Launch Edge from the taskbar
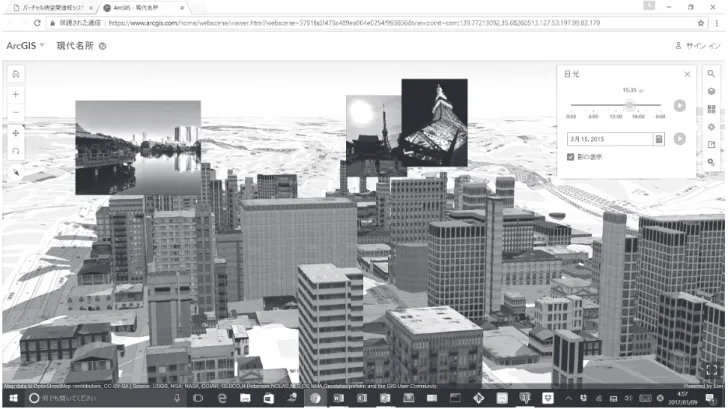This screenshot has height=409, width=728. pos(222,398)
